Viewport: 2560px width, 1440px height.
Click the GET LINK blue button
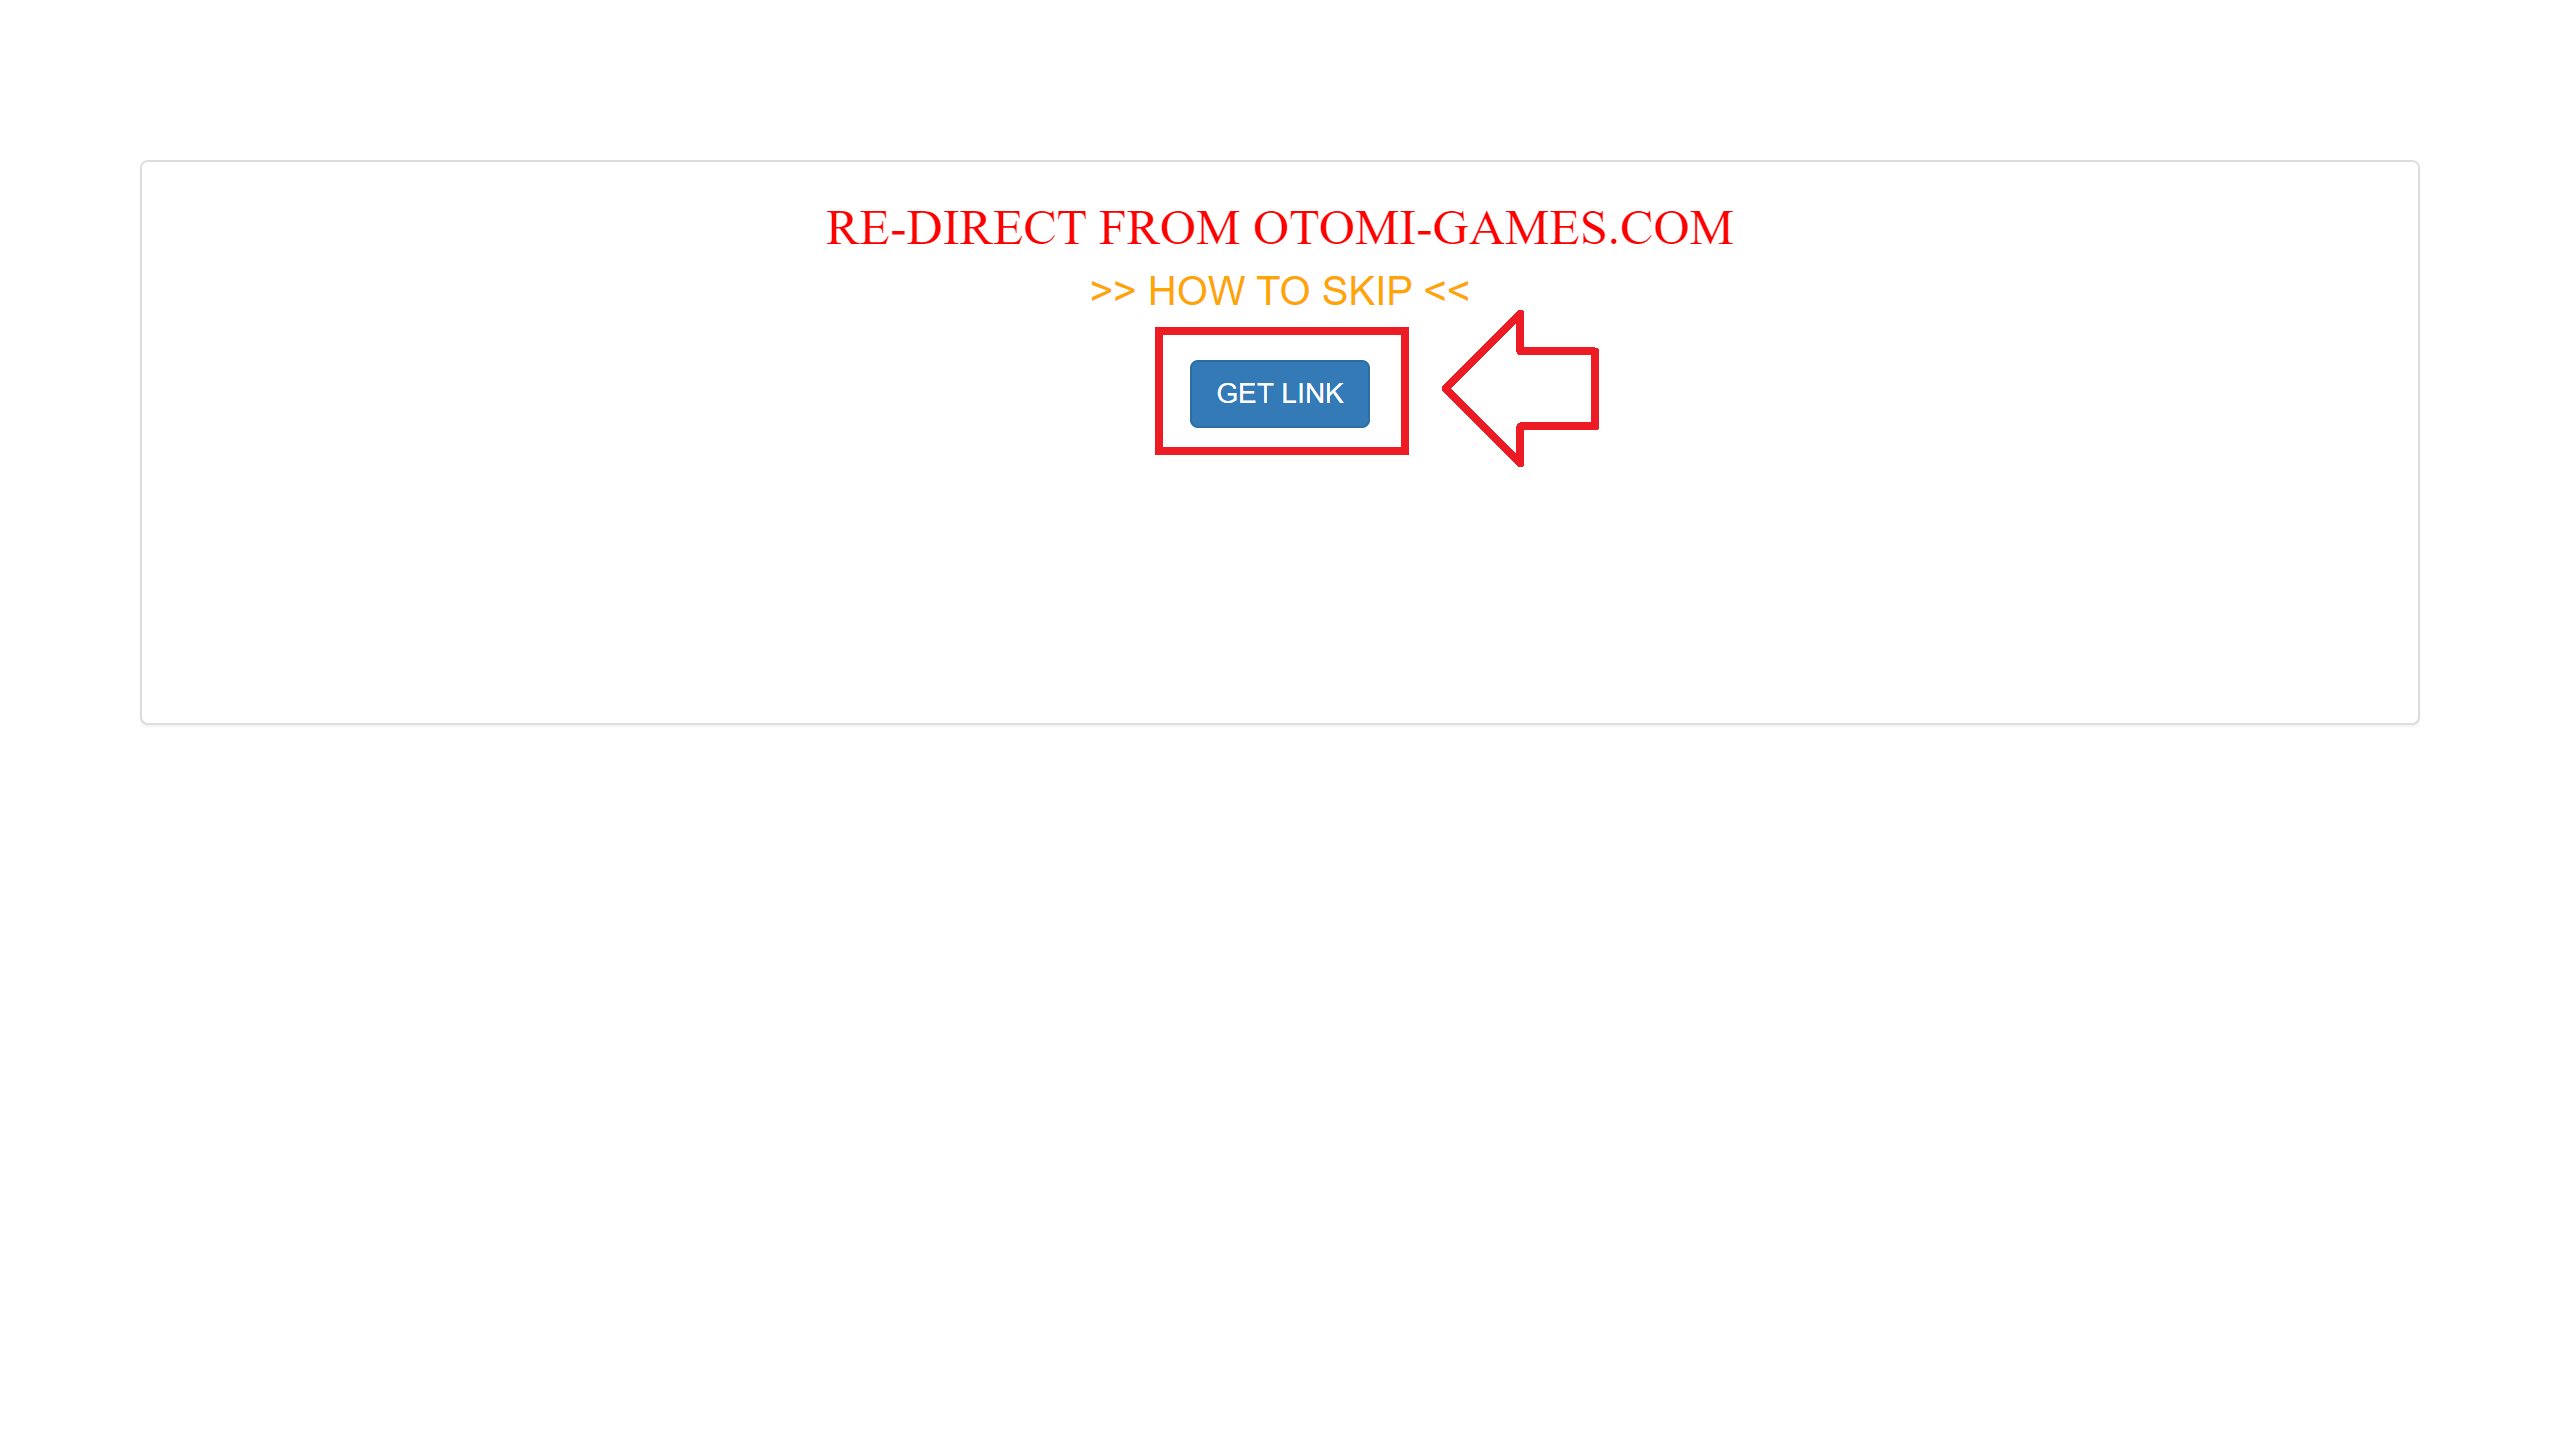point(1280,392)
